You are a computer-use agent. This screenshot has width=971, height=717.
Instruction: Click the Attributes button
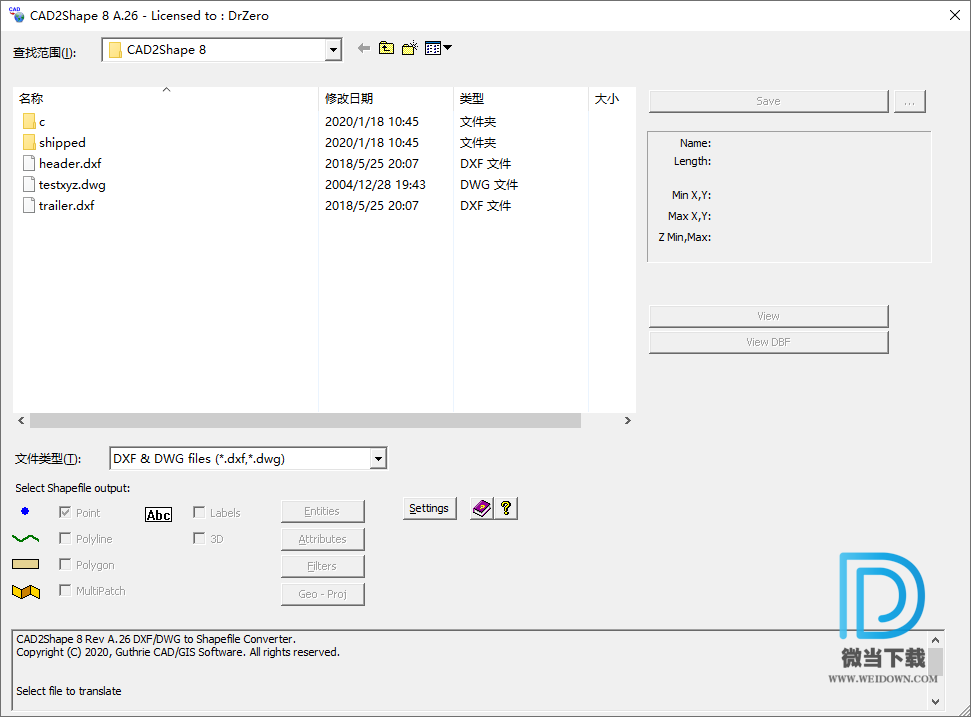323,539
